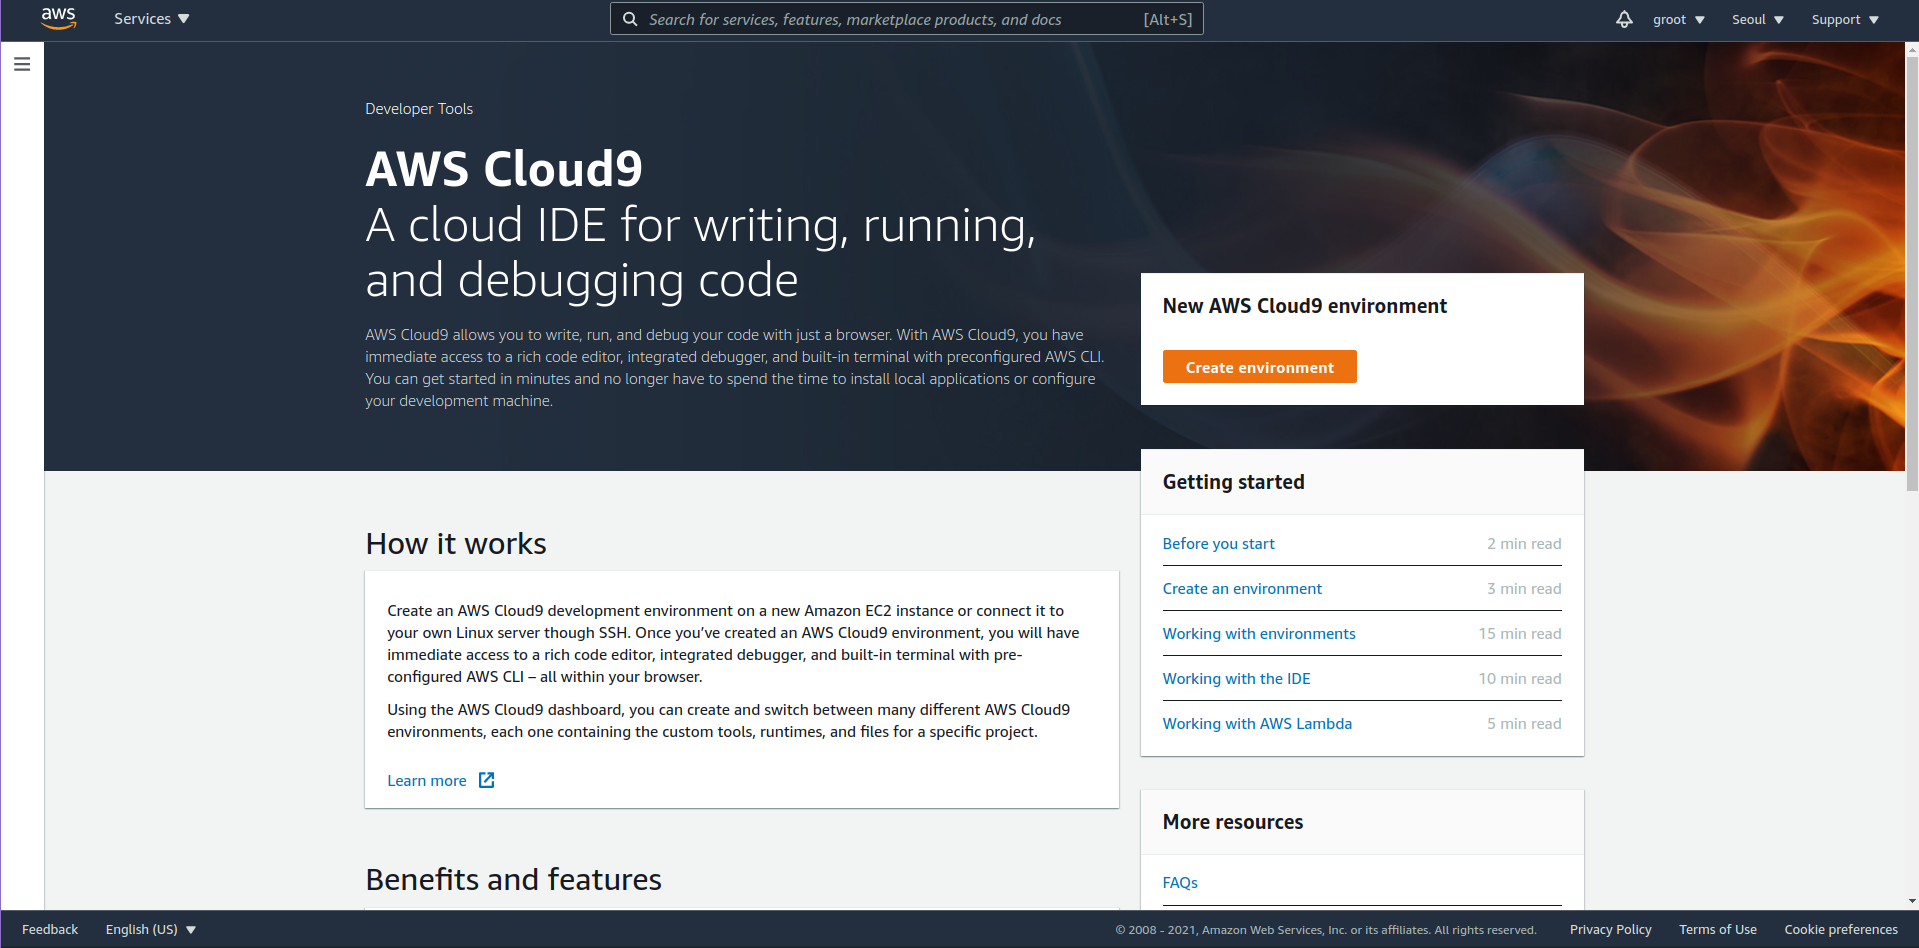Open the Terms of Use link
Image resolution: width=1919 pixels, height=948 pixels.
pyautogui.click(x=1717, y=929)
